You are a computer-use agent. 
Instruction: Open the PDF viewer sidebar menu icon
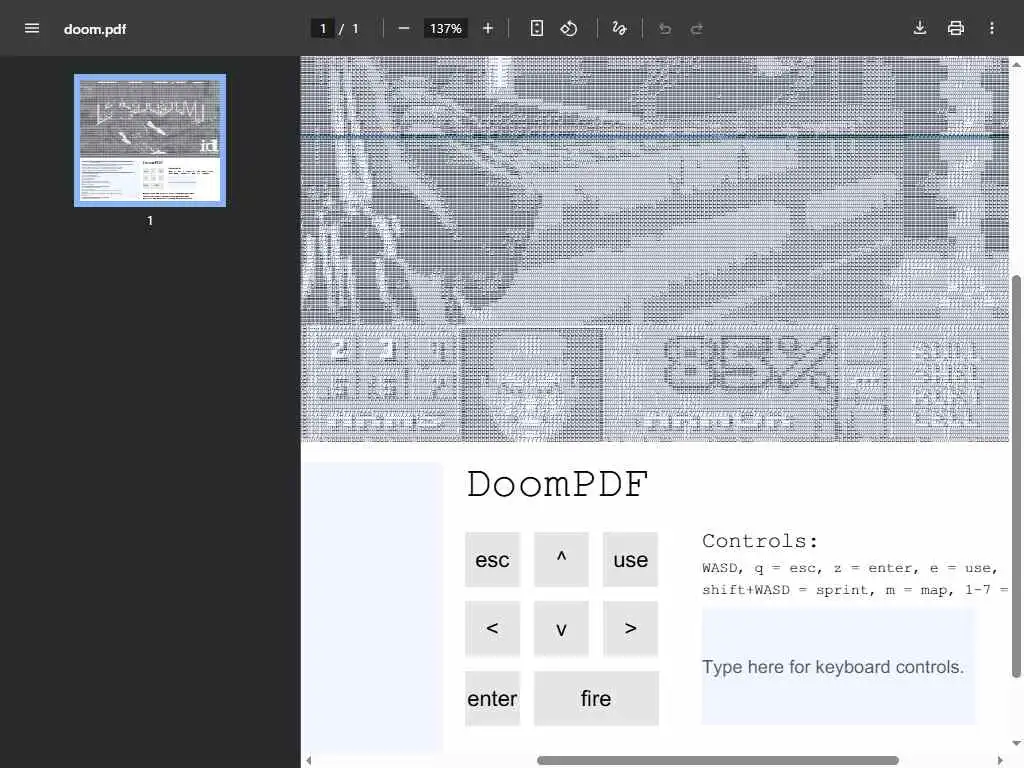(31, 28)
